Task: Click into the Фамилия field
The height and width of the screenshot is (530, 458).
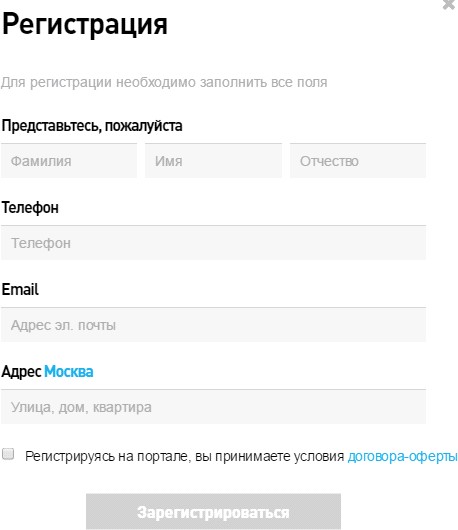Action: click(x=69, y=161)
